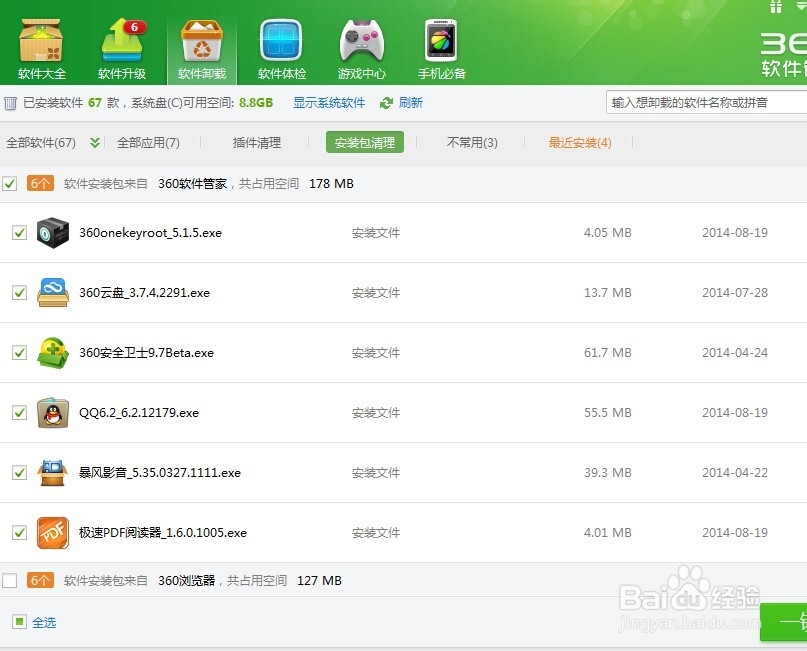Uncheck 360安全卫士9.7Beta.exe checkbox

point(19,353)
